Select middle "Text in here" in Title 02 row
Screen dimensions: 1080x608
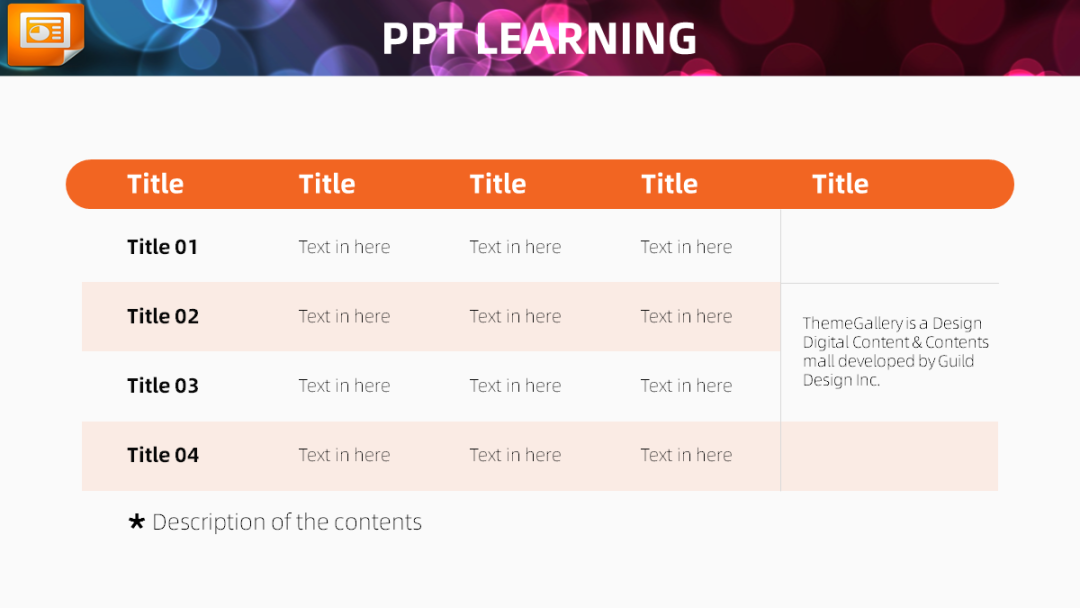pyautogui.click(x=515, y=316)
